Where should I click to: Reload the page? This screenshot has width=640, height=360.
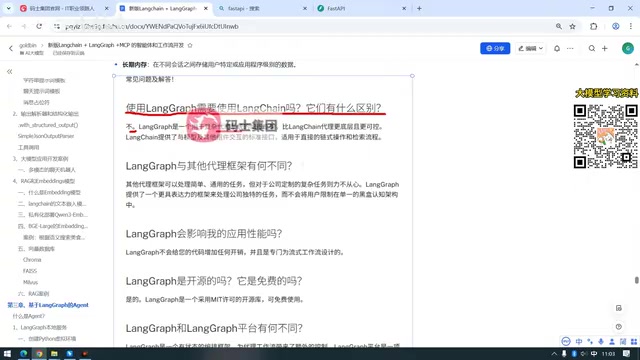39,26
